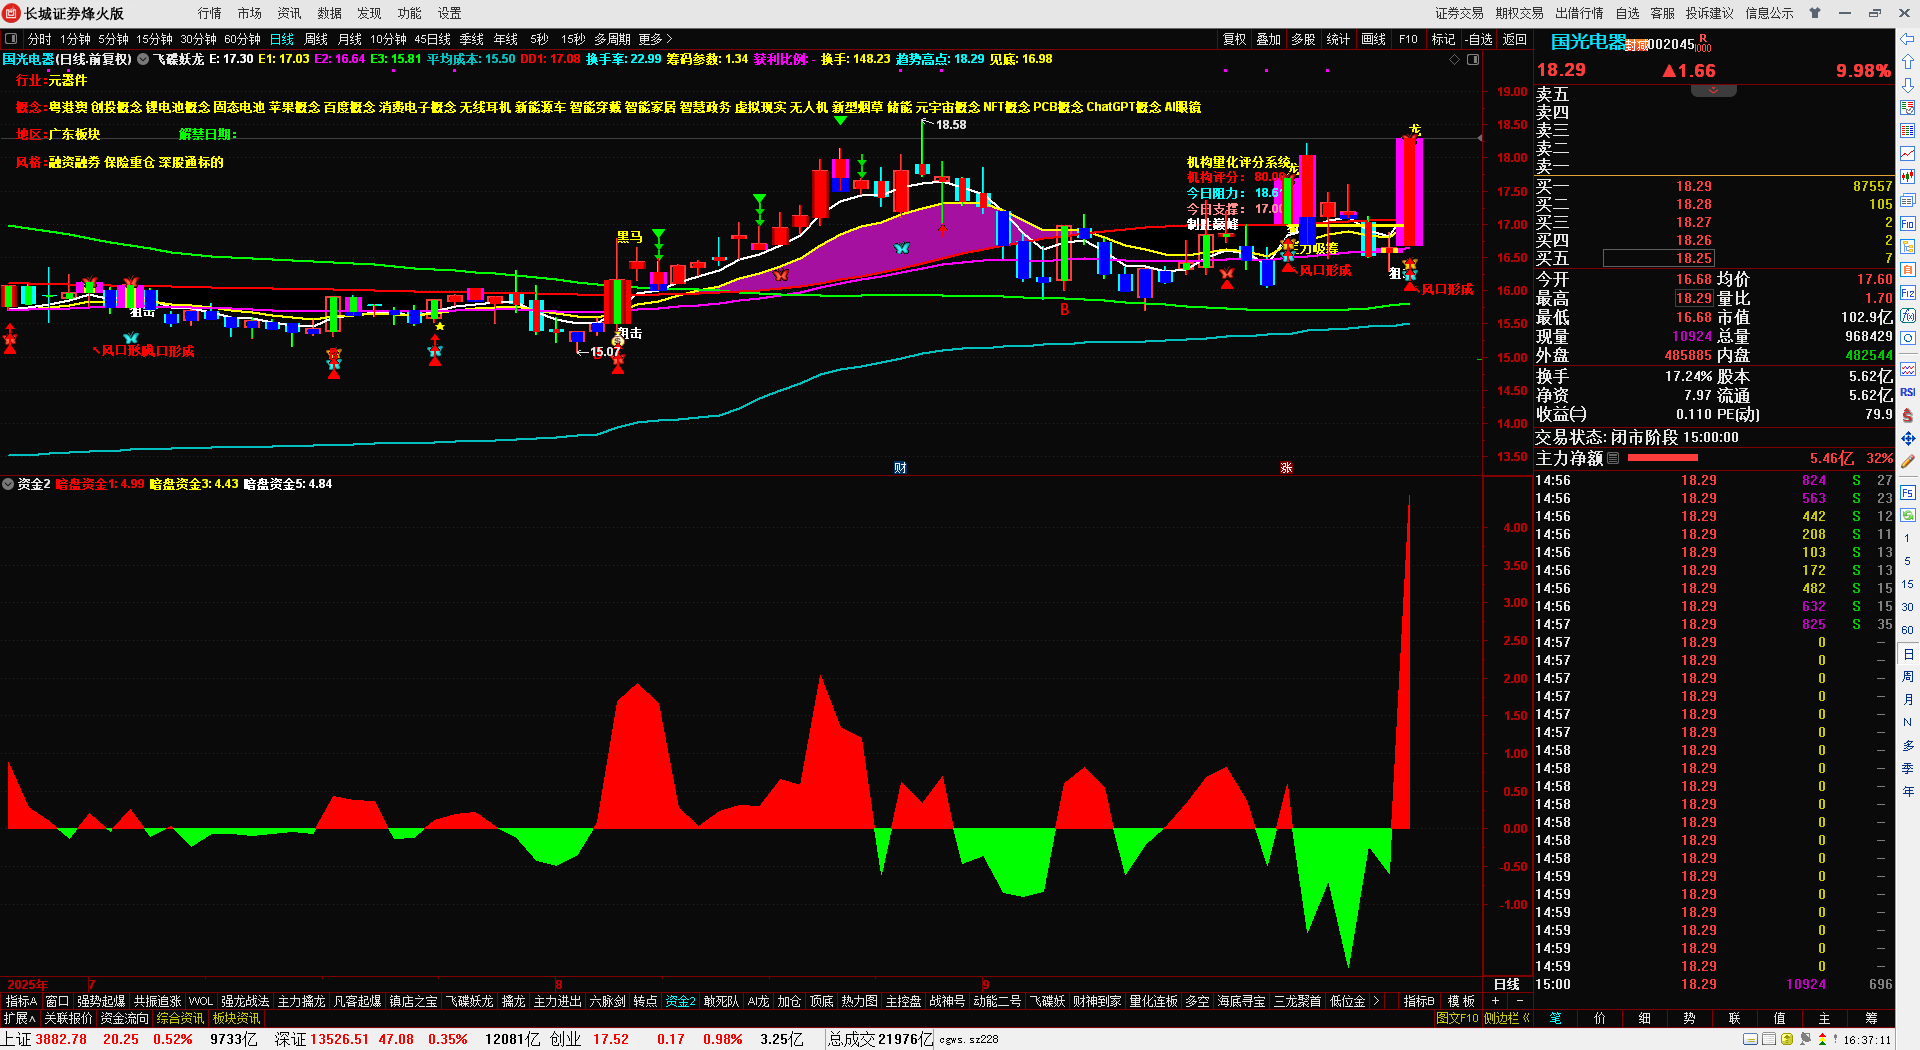Image resolution: width=1920 pixels, height=1050 pixels.
Task: Click the gear icon beside the stock title
Action: (x=143, y=59)
